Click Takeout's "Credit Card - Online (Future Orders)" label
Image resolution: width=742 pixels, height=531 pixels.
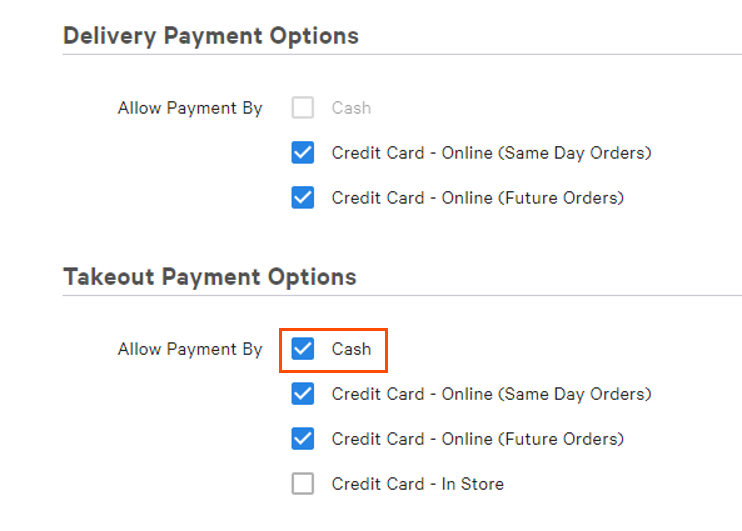coord(477,439)
